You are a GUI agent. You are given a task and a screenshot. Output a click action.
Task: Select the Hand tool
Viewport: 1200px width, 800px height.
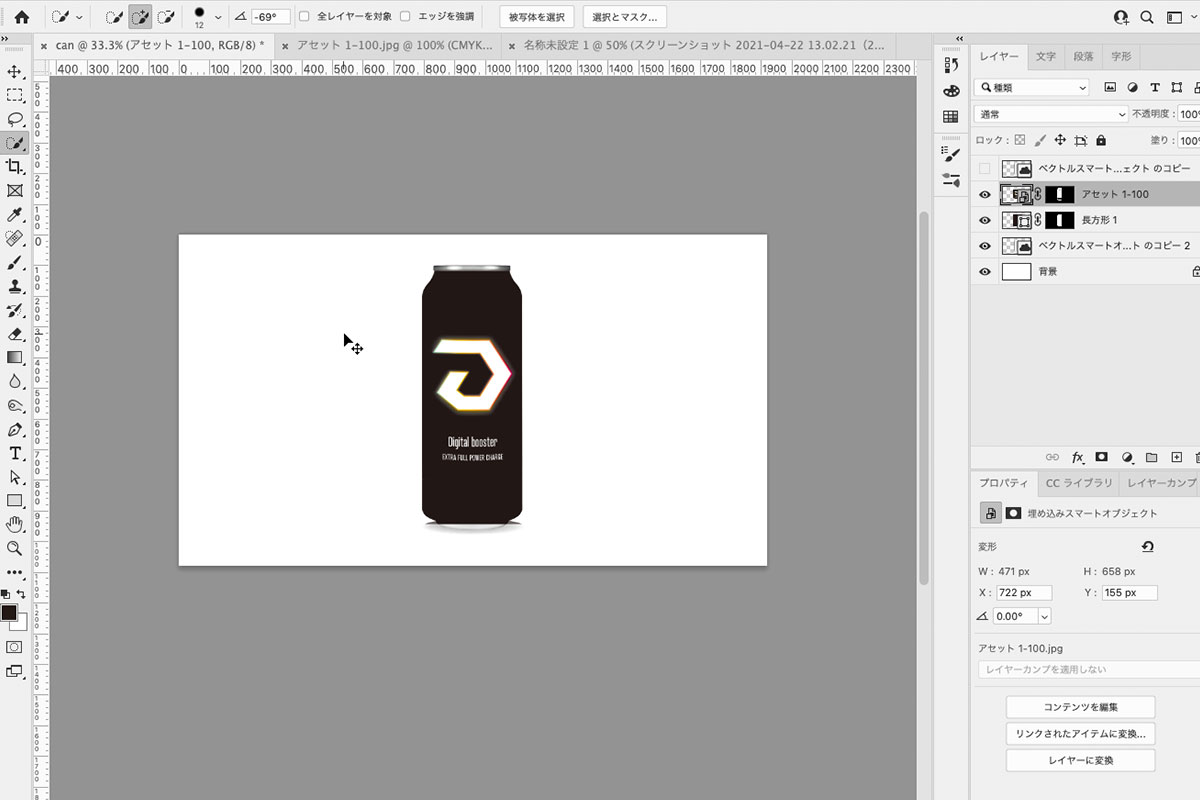[x=15, y=524]
